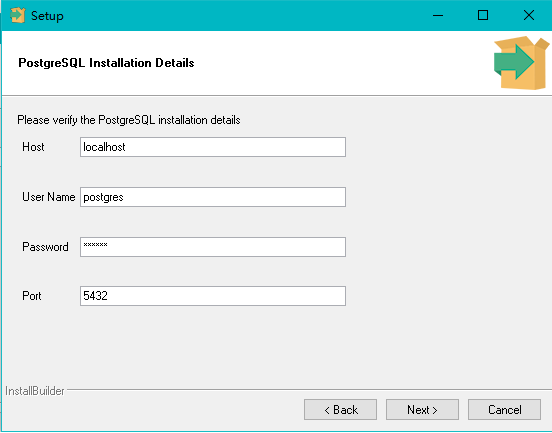
Task: Click the Setup title text in title bar
Action: pyautogui.click(x=47, y=16)
